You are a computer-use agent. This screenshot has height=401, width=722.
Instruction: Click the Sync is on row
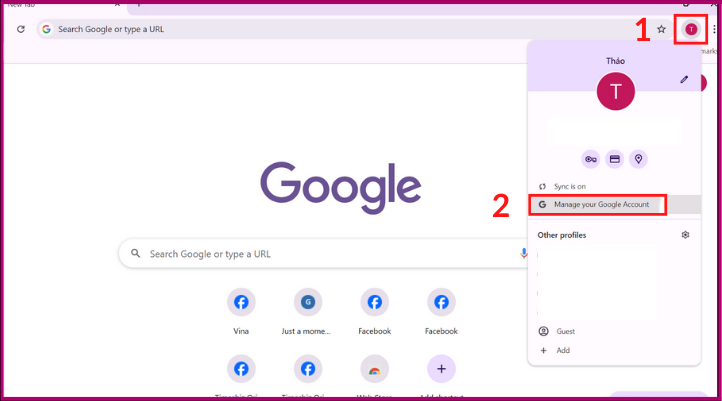pos(614,186)
